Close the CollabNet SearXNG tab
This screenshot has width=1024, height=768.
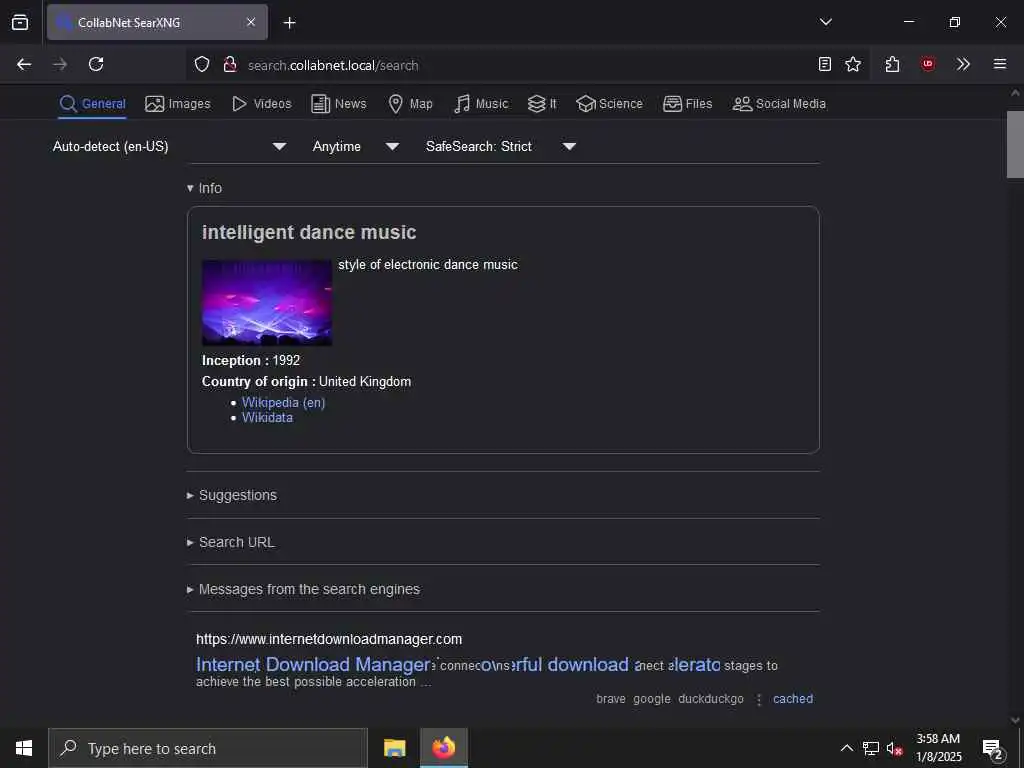(251, 22)
